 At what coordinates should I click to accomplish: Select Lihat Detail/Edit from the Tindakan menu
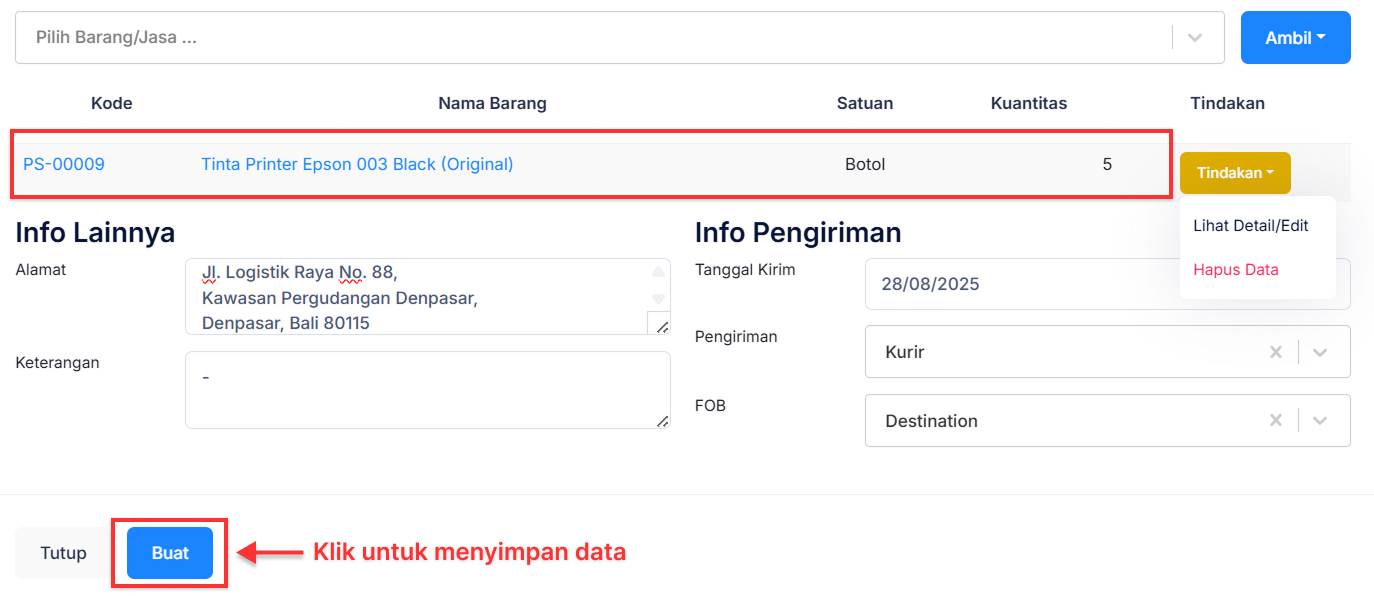1250,225
